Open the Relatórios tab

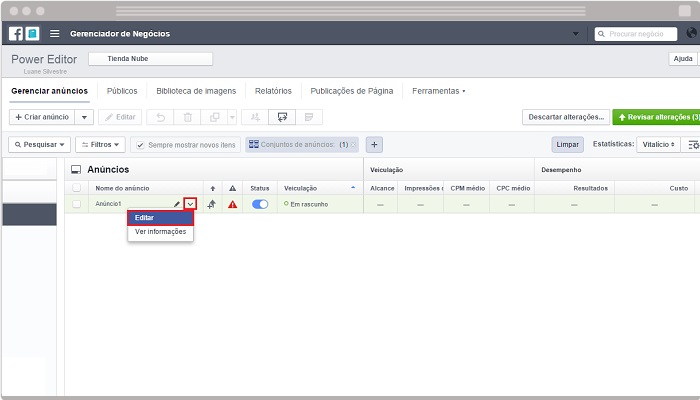pyautogui.click(x=273, y=91)
